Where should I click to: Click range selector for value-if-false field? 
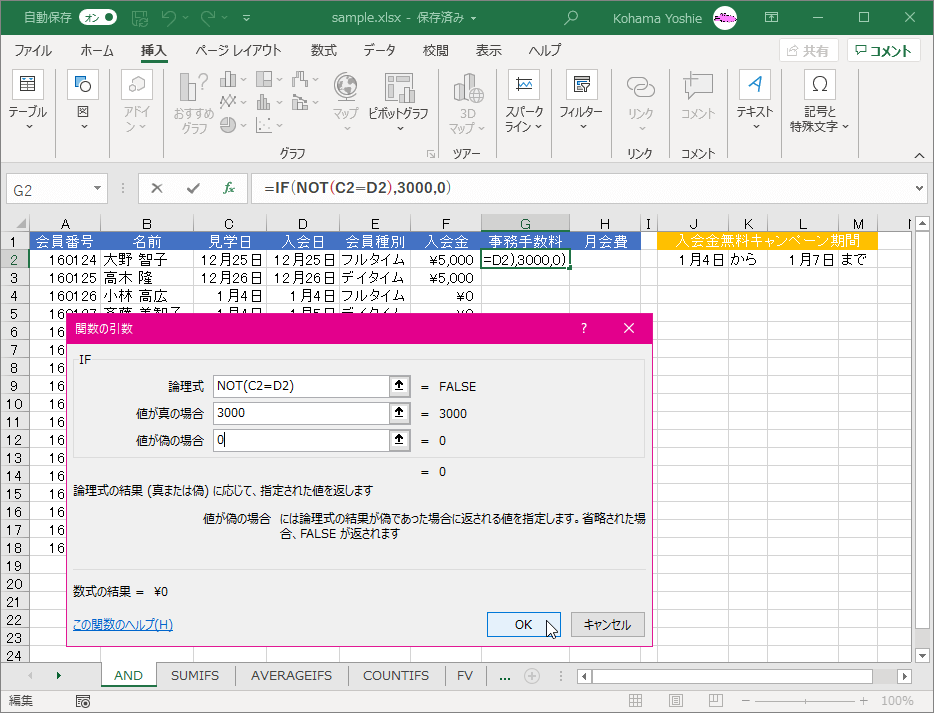(x=400, y=440)
